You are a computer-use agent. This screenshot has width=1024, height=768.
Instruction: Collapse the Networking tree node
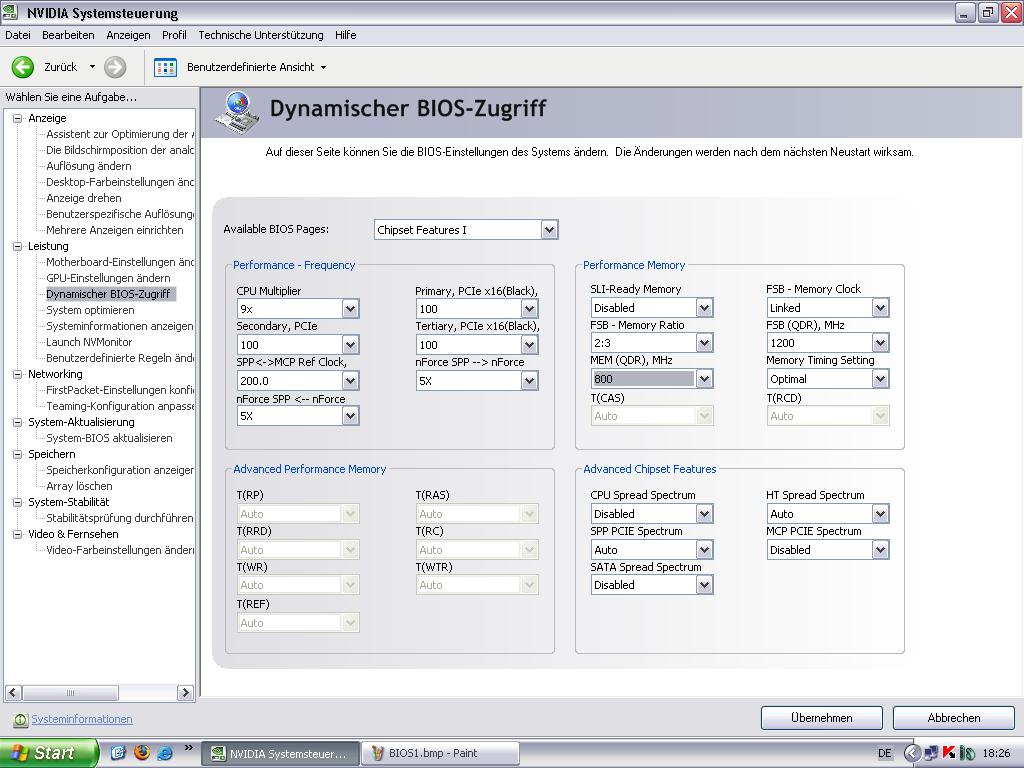click(18, 374)
